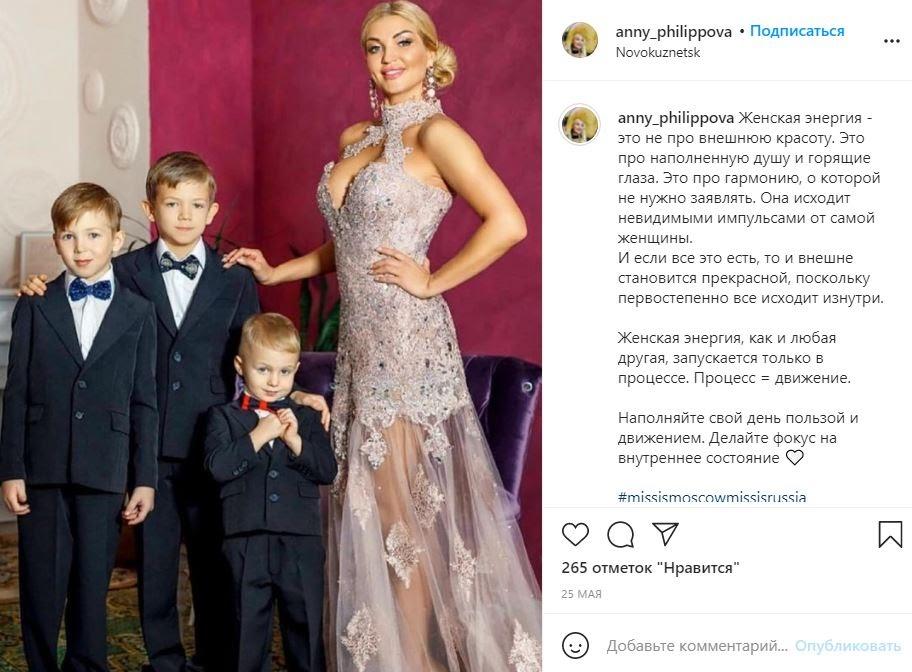View the 265 likes list

tap(650, 568)
